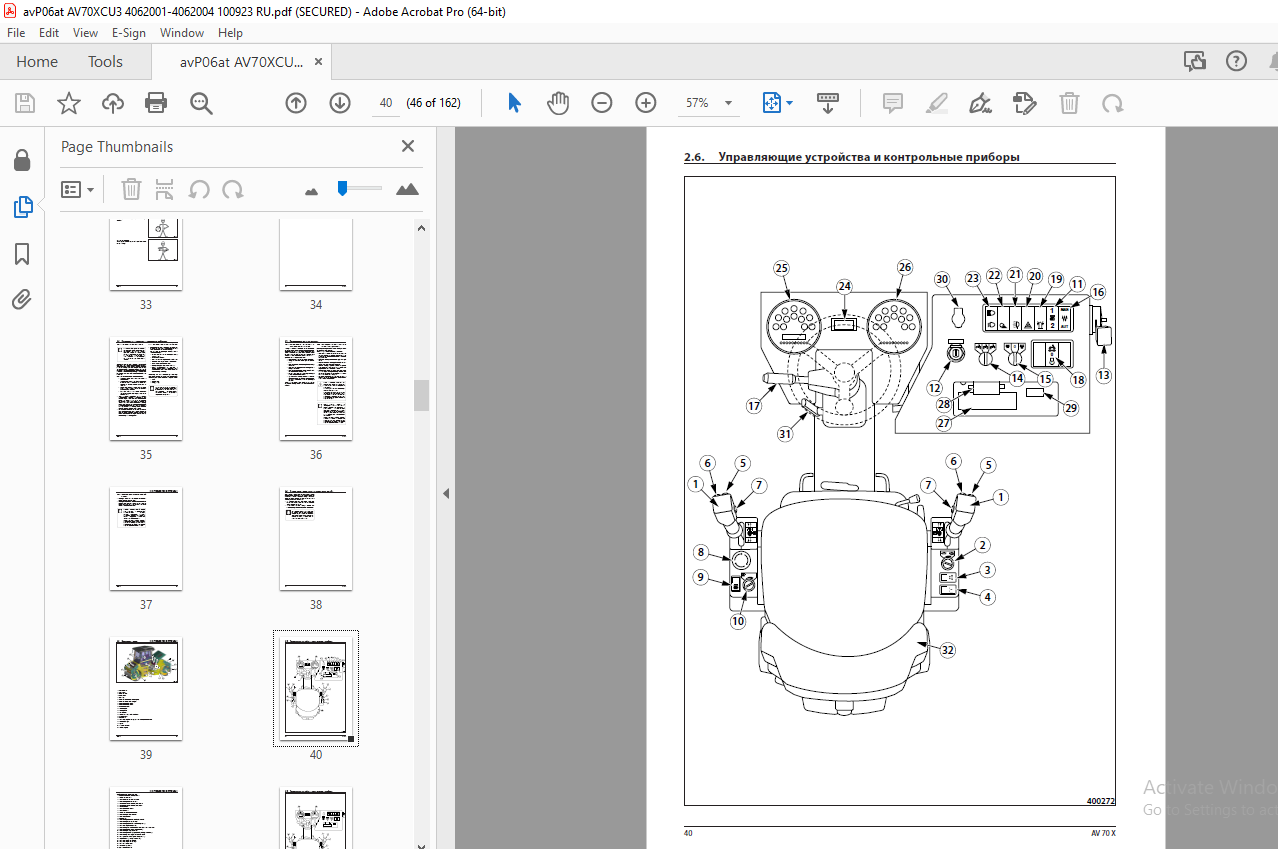This screenshot has width=1278, height=849.
Task: Toggle the Page Thumbnails sidebar icon
Action: click(x=22, y=207)
